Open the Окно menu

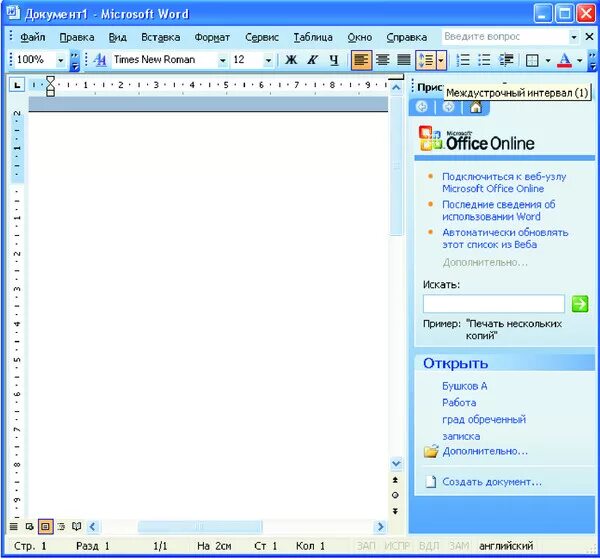click(x=360, y=37)
